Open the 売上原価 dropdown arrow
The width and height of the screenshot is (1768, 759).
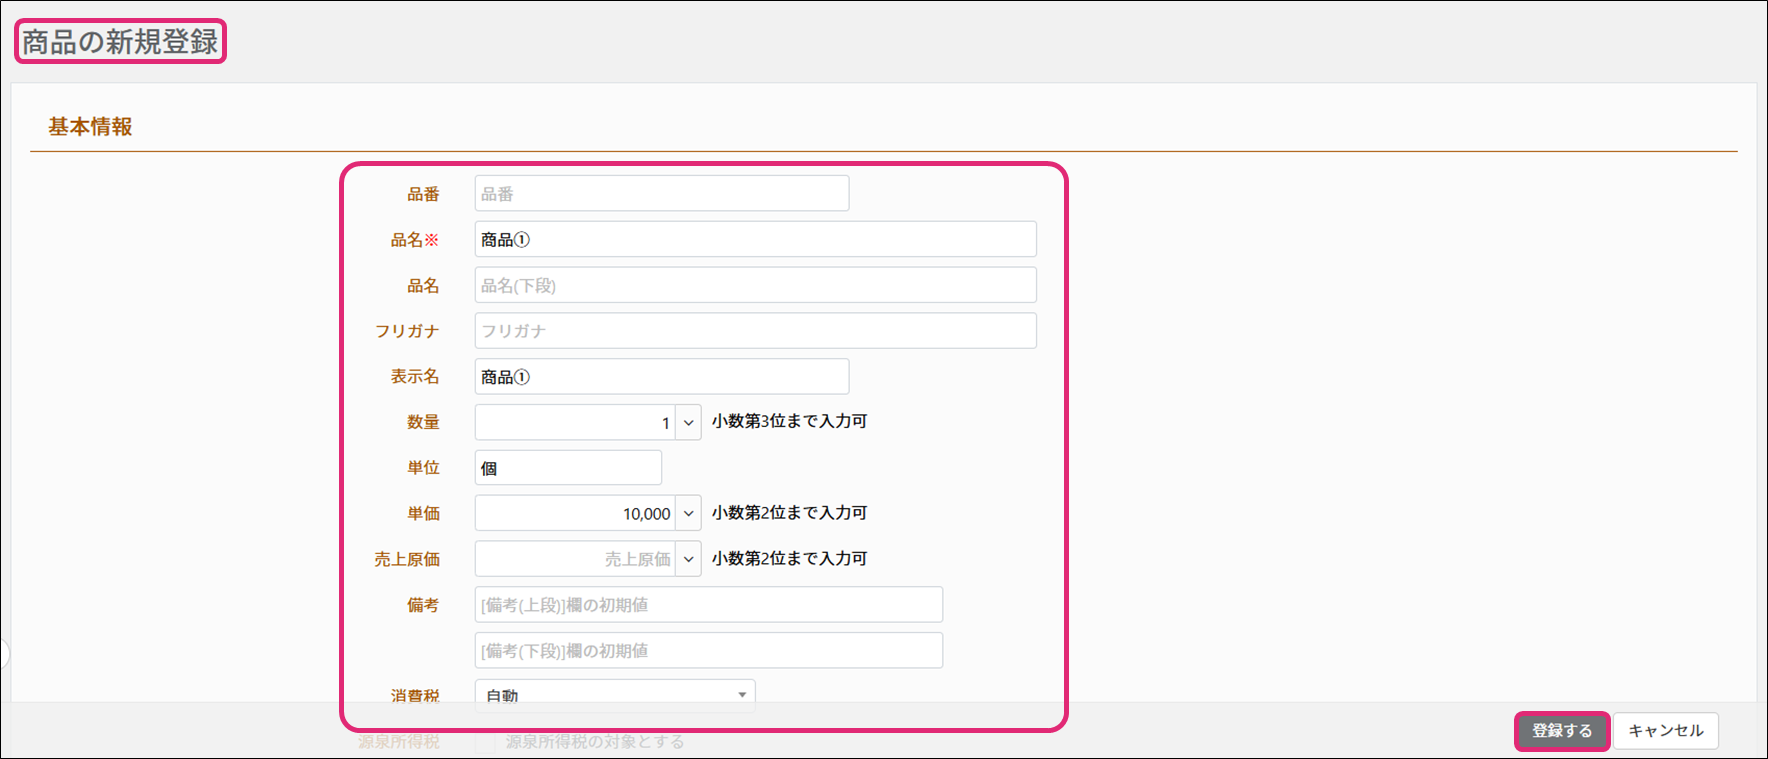point(688,559)
